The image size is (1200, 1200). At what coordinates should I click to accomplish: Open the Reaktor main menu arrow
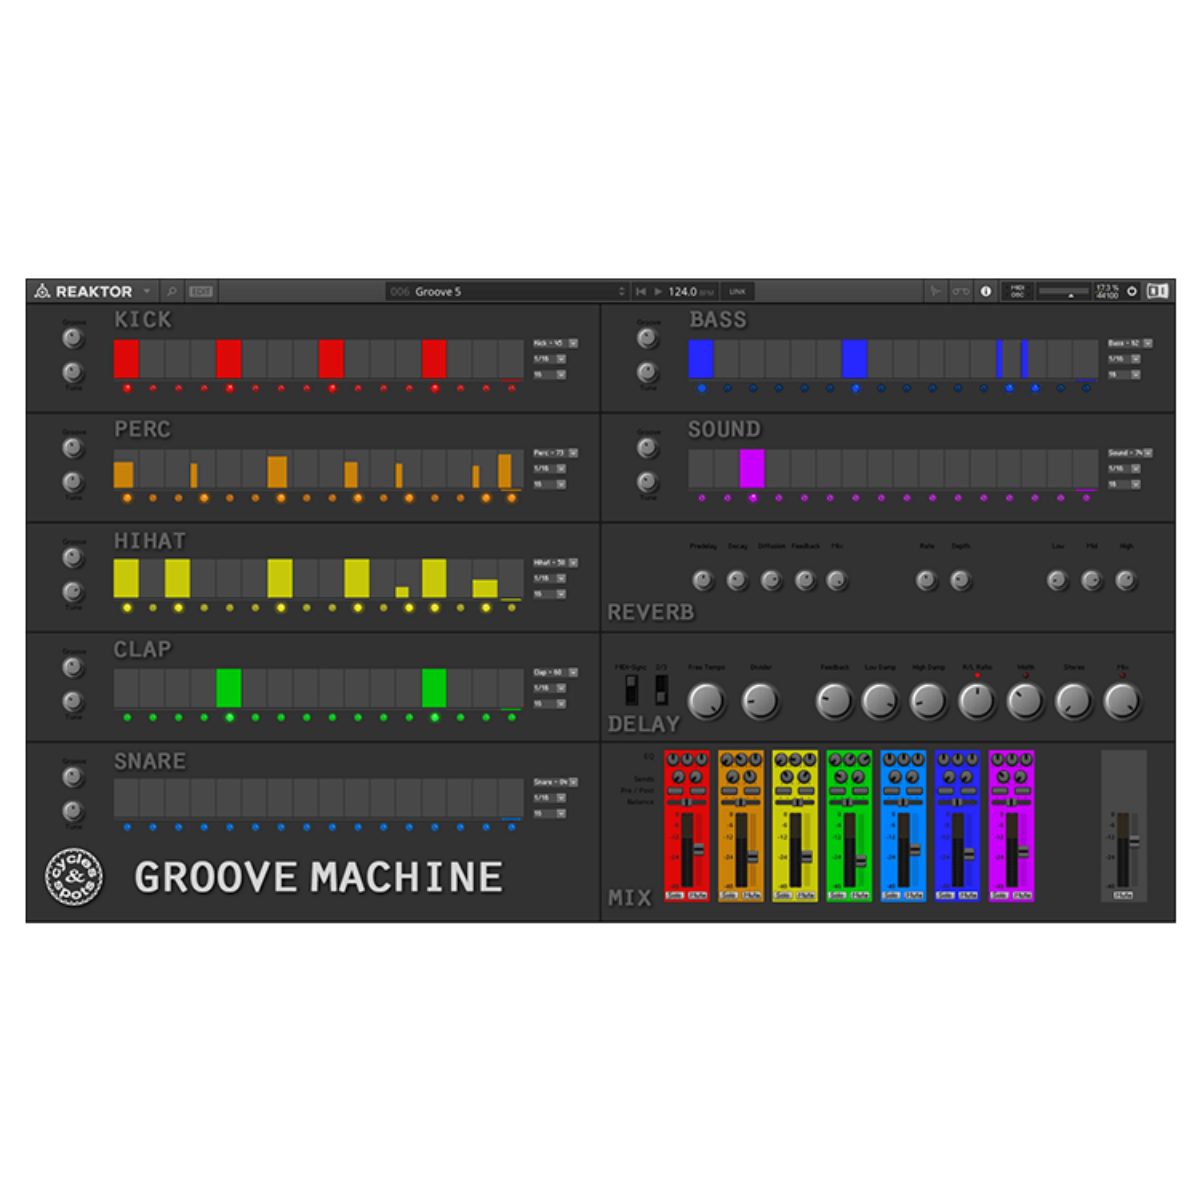[x=147, y=291]
